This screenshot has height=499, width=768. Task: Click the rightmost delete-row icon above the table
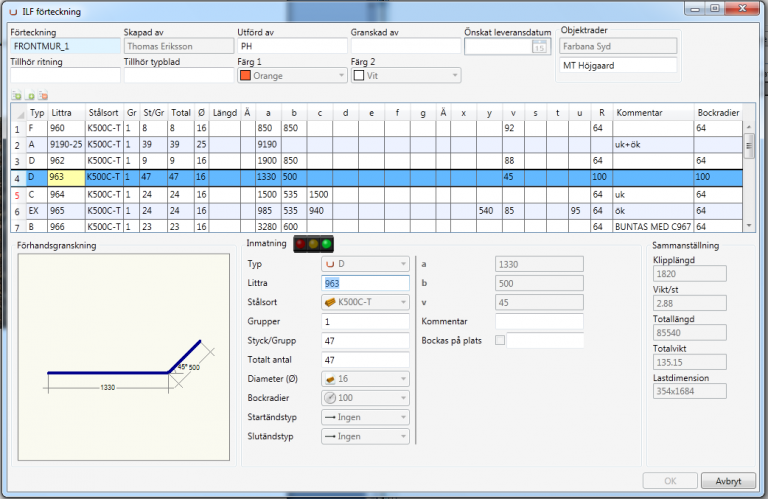(42, 96)
